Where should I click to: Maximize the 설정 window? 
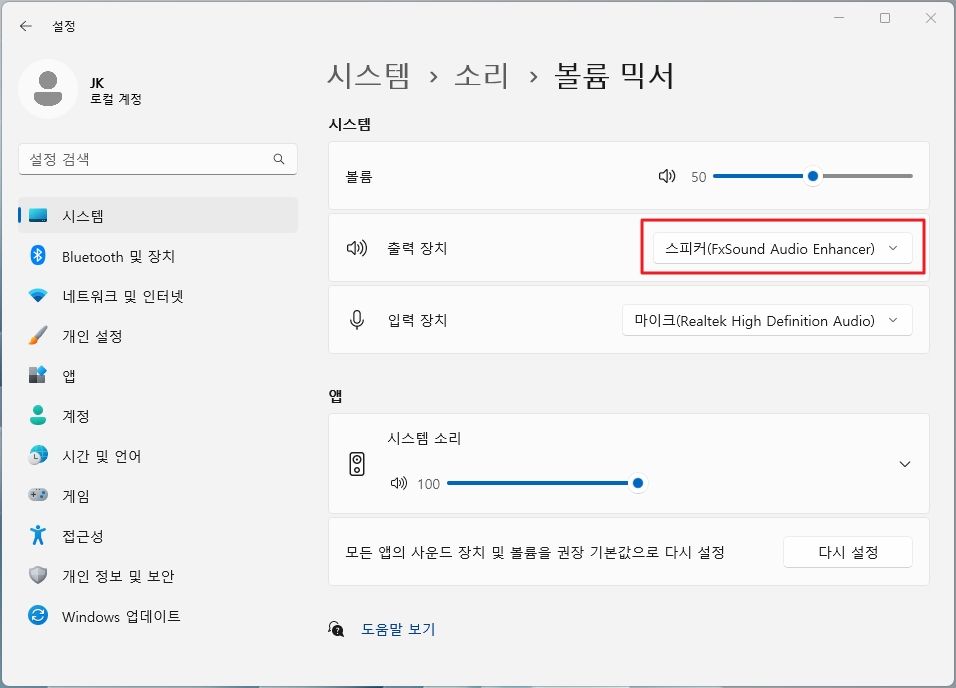(x=885, y=18)
